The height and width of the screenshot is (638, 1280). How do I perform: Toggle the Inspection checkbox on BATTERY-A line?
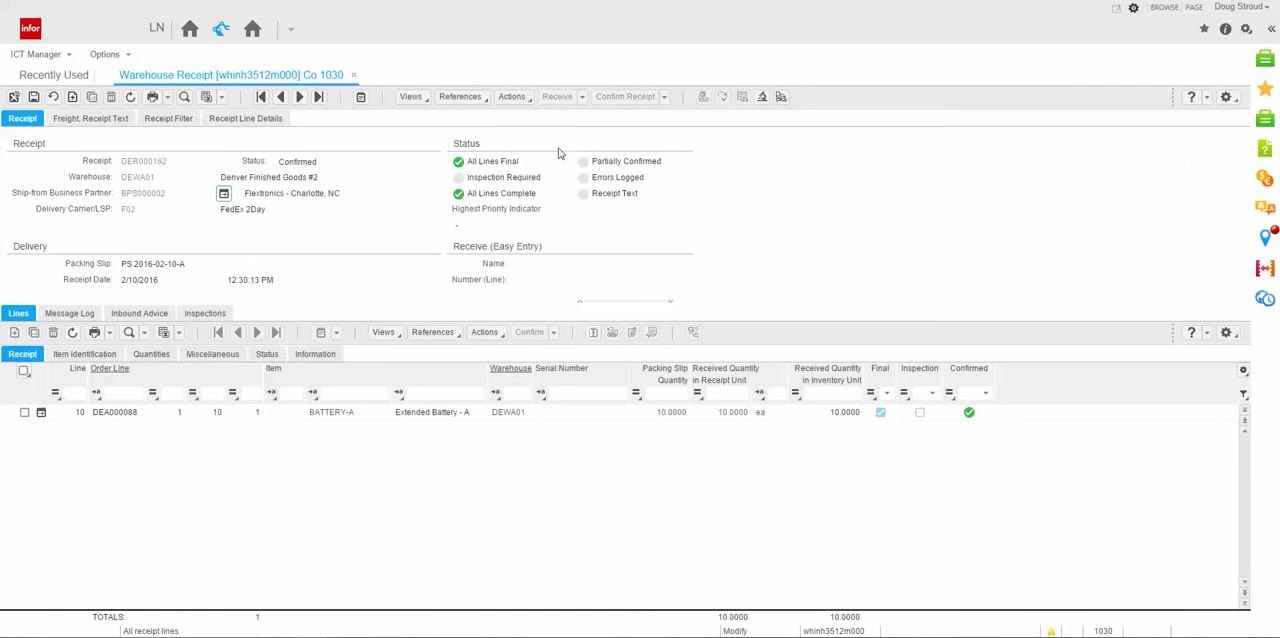pyautogui.click(x=920, y=412)
